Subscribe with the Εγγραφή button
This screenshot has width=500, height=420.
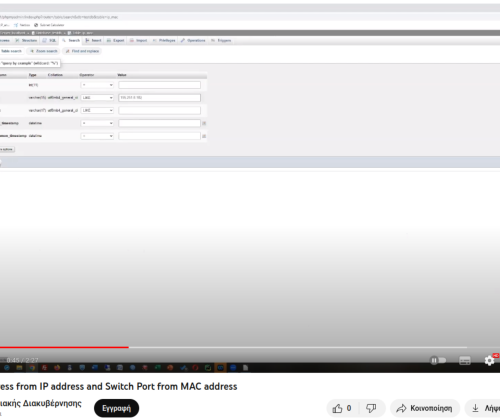point(116,408)
